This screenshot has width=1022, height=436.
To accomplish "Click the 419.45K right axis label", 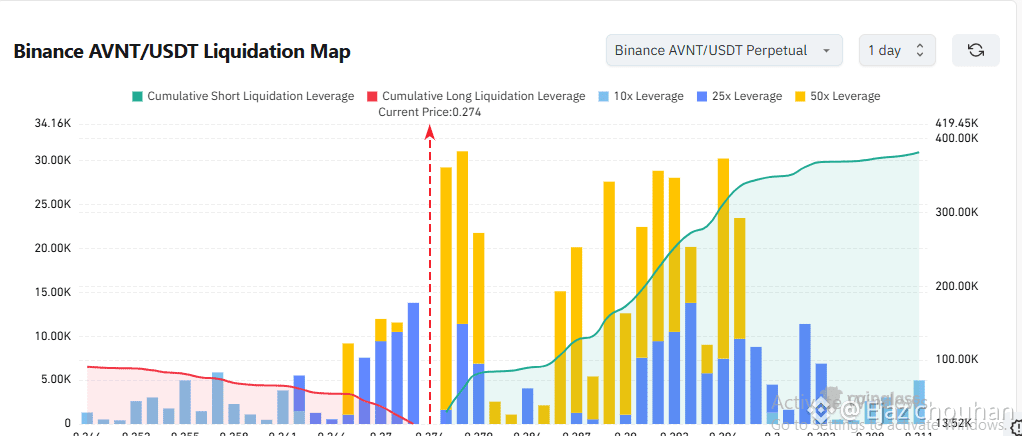I will (x=958, y=123).
